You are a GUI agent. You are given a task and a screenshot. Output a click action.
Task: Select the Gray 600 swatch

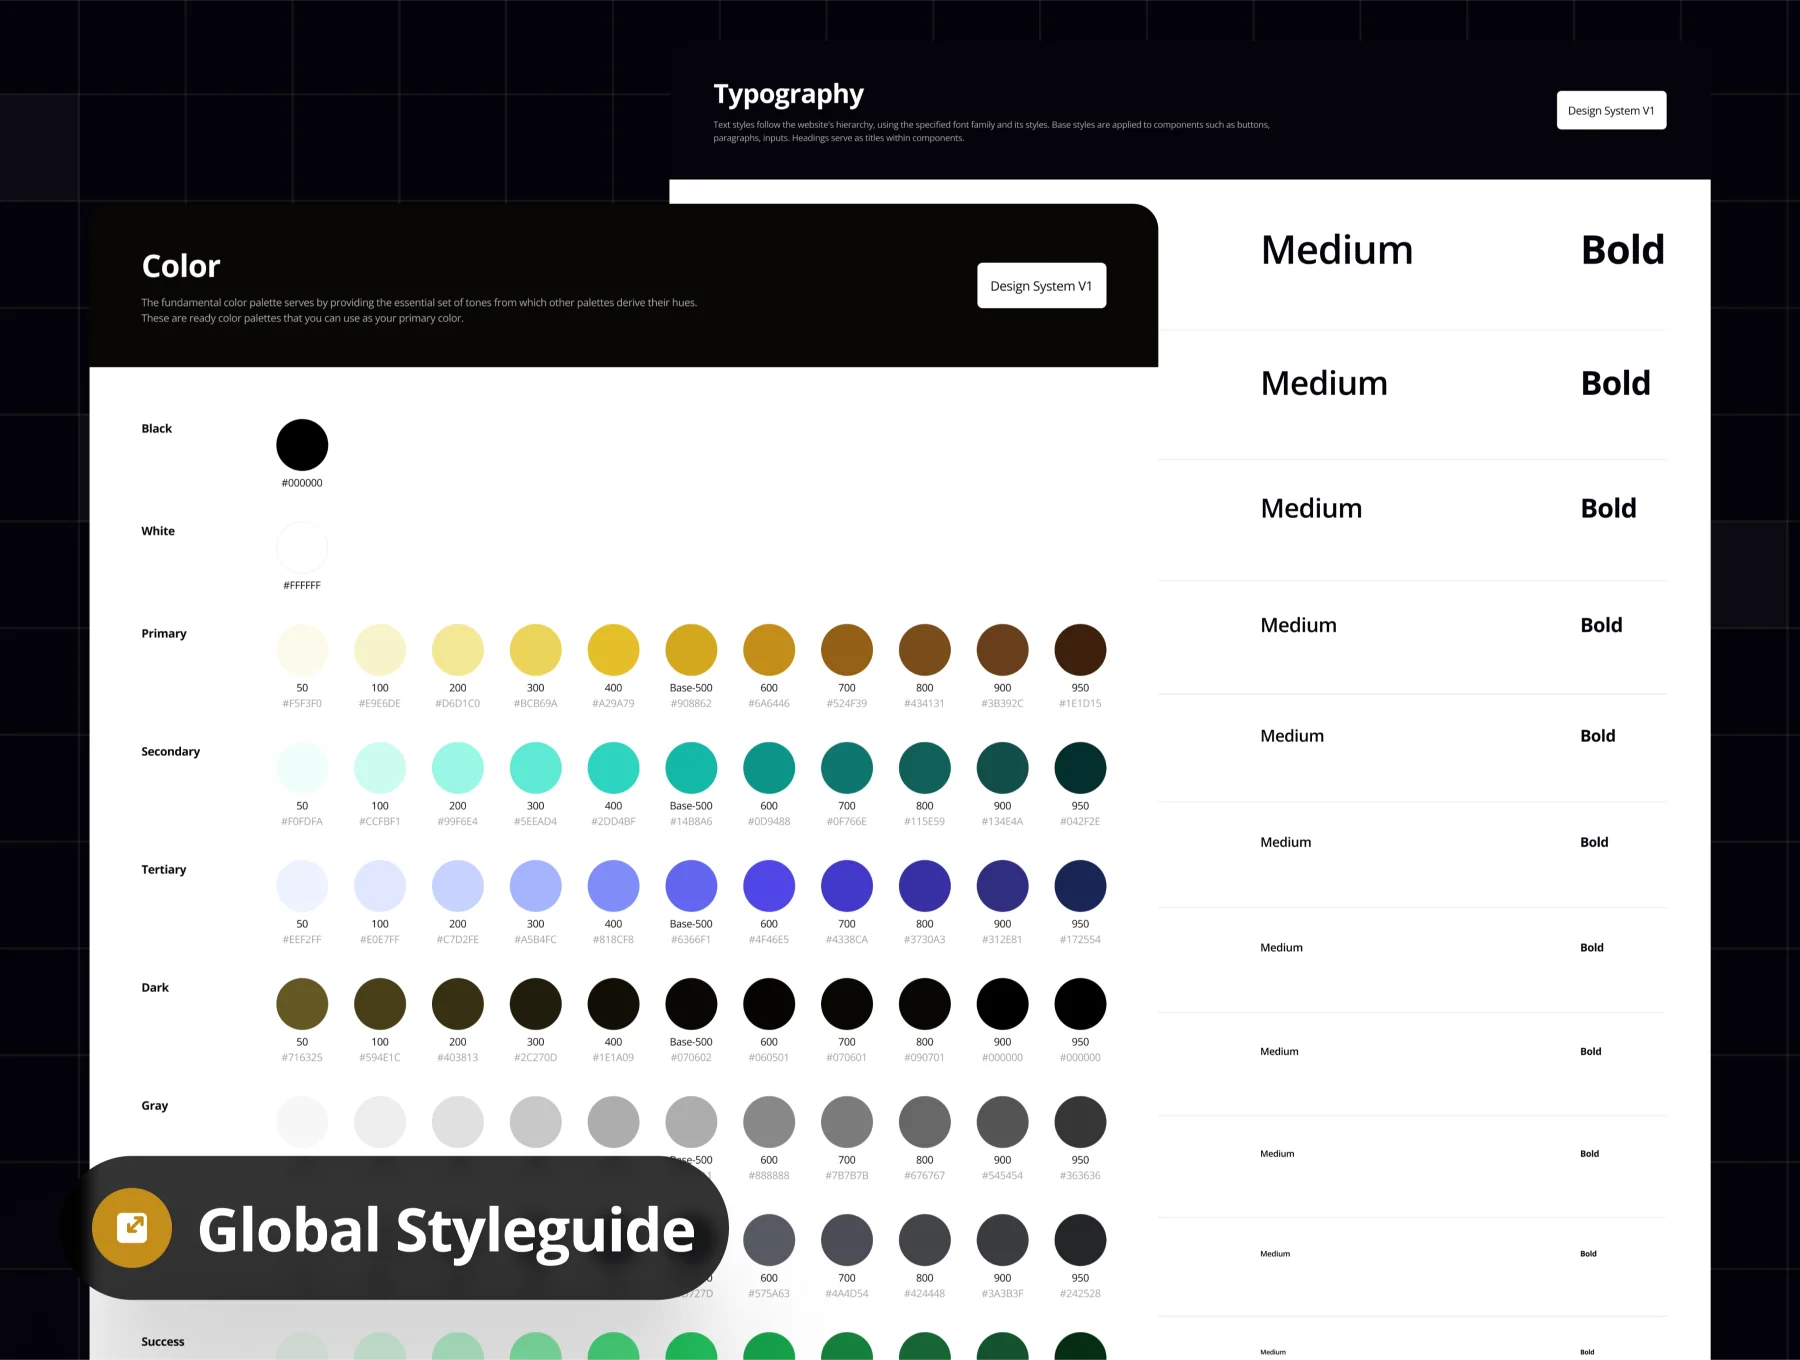[769, 1122]
